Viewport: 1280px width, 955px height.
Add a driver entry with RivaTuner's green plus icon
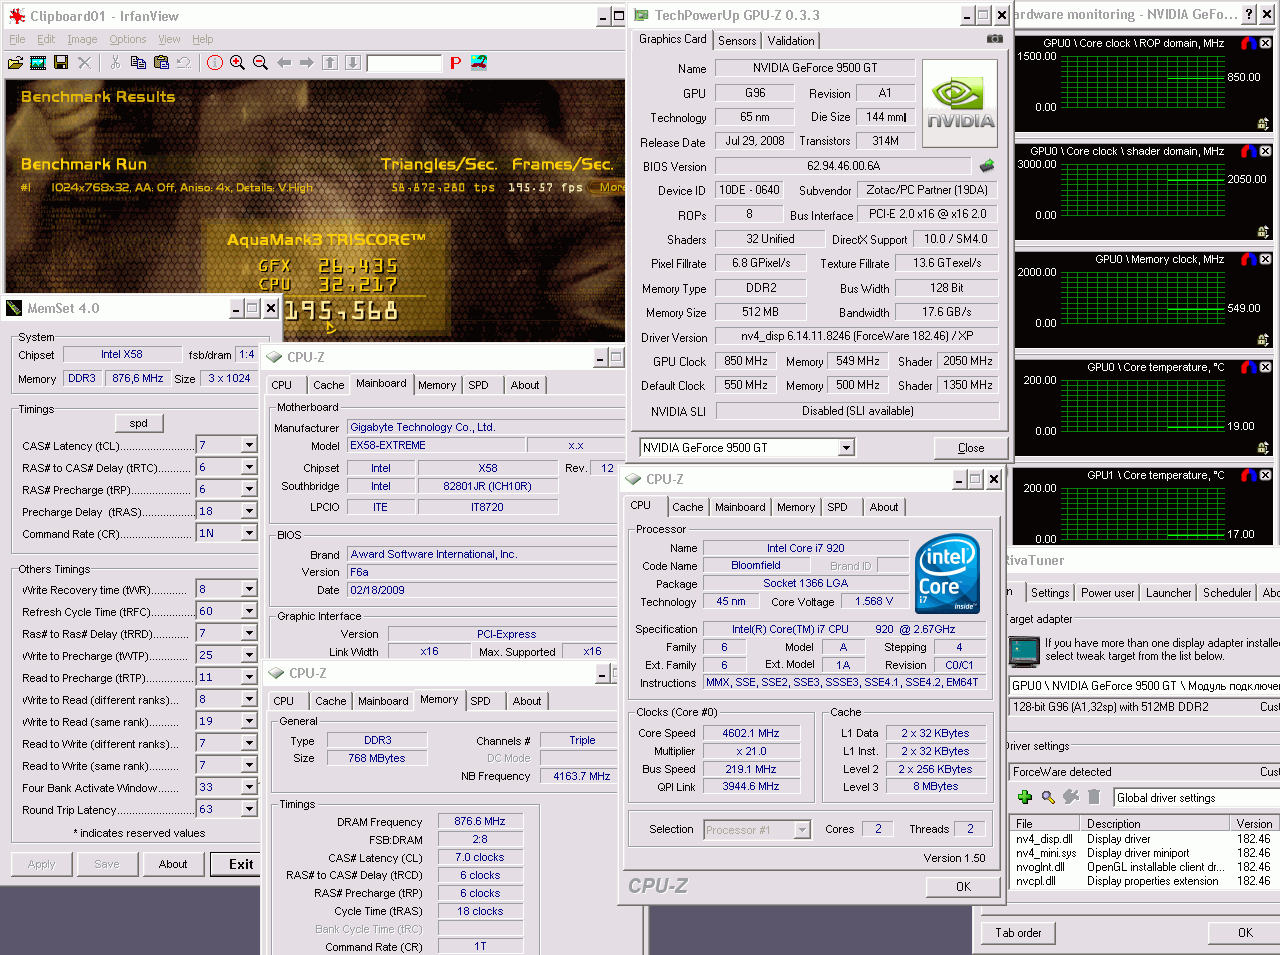1024,797
